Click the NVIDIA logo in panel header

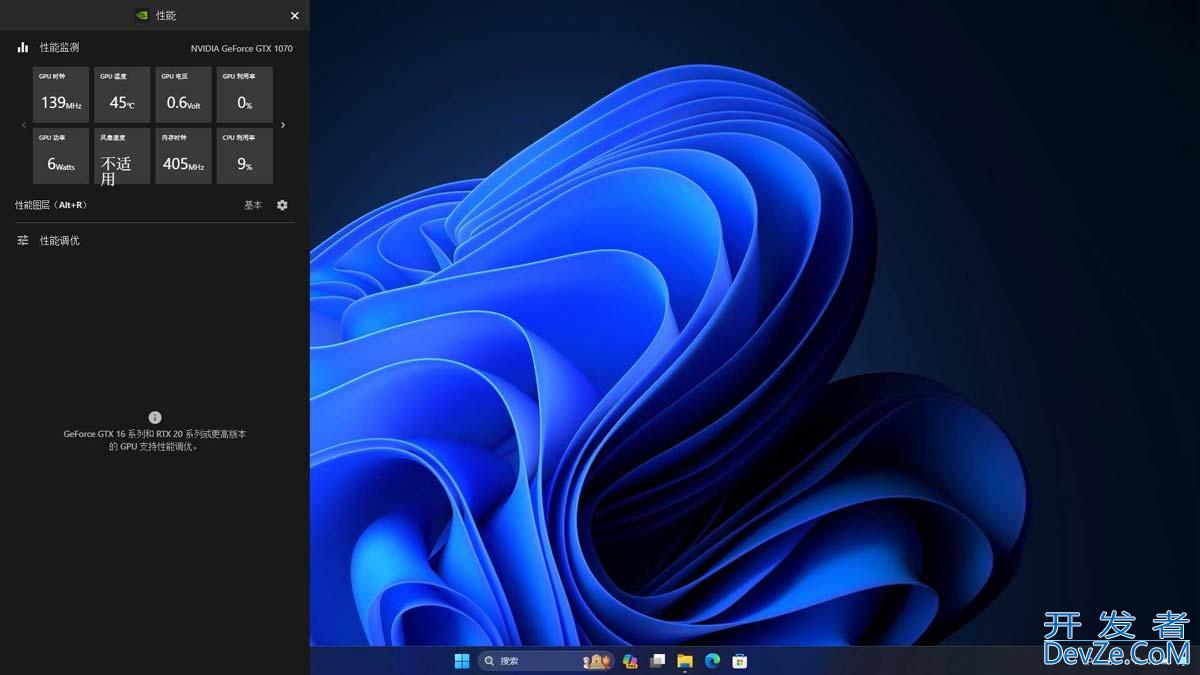[x=142, y=16]
